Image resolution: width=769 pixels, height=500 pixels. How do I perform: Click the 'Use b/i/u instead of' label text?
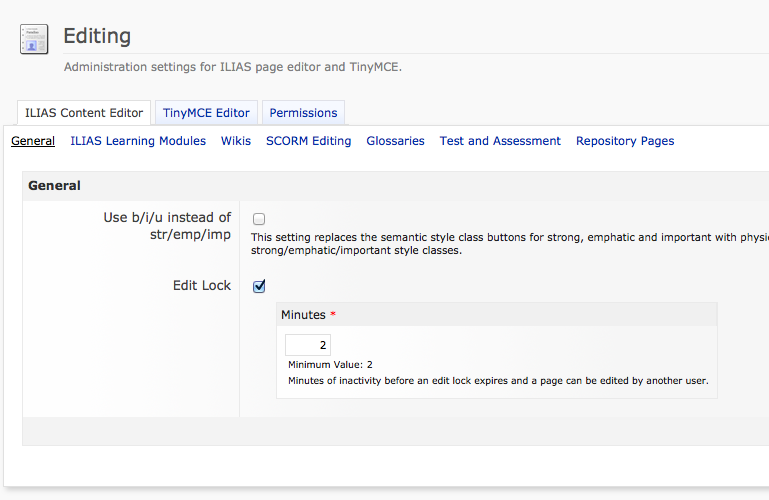[x=167, y=217]
